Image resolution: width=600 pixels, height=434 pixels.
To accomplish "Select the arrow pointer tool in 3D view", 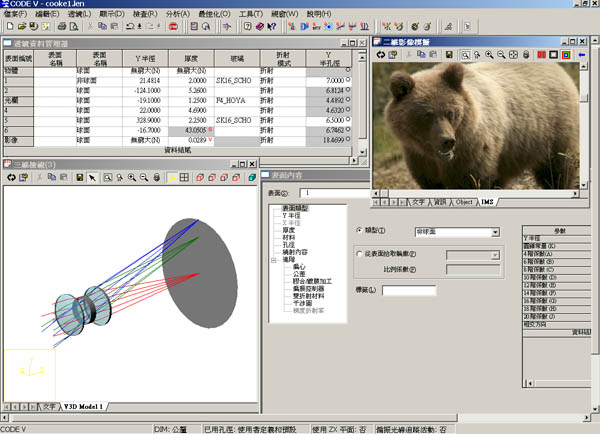I will coord(92,177).
